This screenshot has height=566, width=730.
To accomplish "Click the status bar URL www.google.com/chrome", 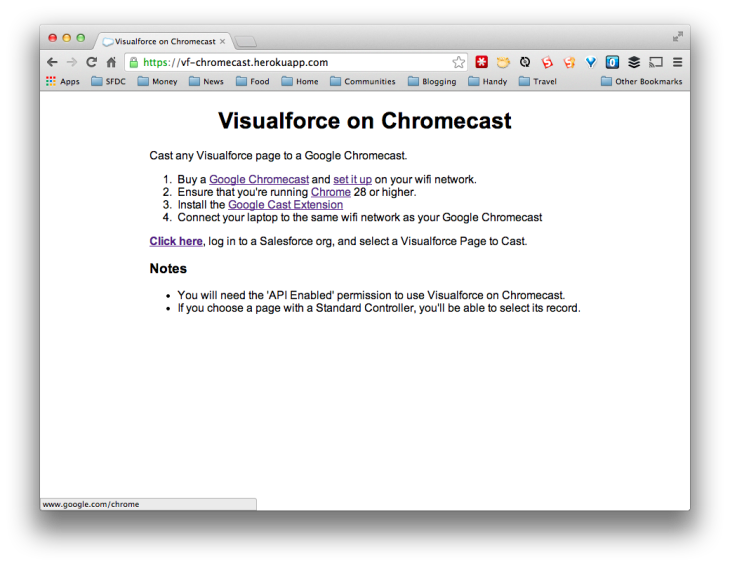I will point(91,504).
